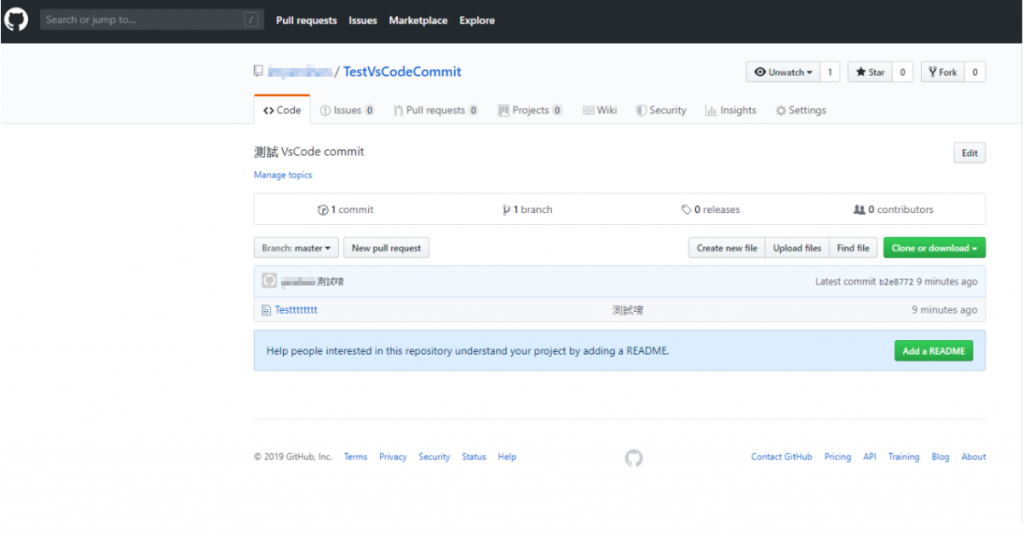Click the Add a README button
Viewport: 1024px width, 536px height.
coord(933,351)
